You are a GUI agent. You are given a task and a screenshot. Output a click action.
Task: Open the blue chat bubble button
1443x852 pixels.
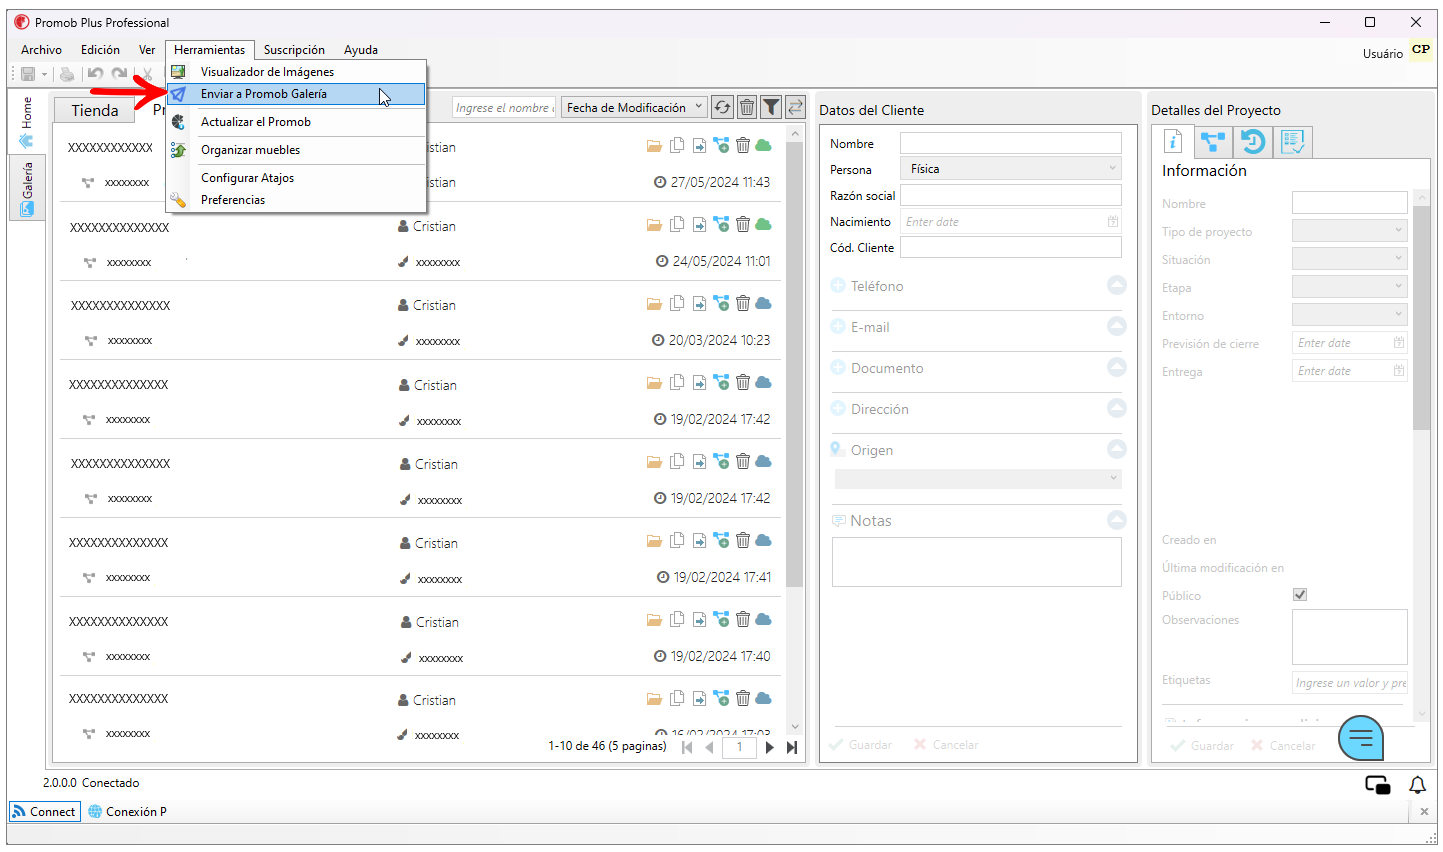click(x=1361, y=739)
